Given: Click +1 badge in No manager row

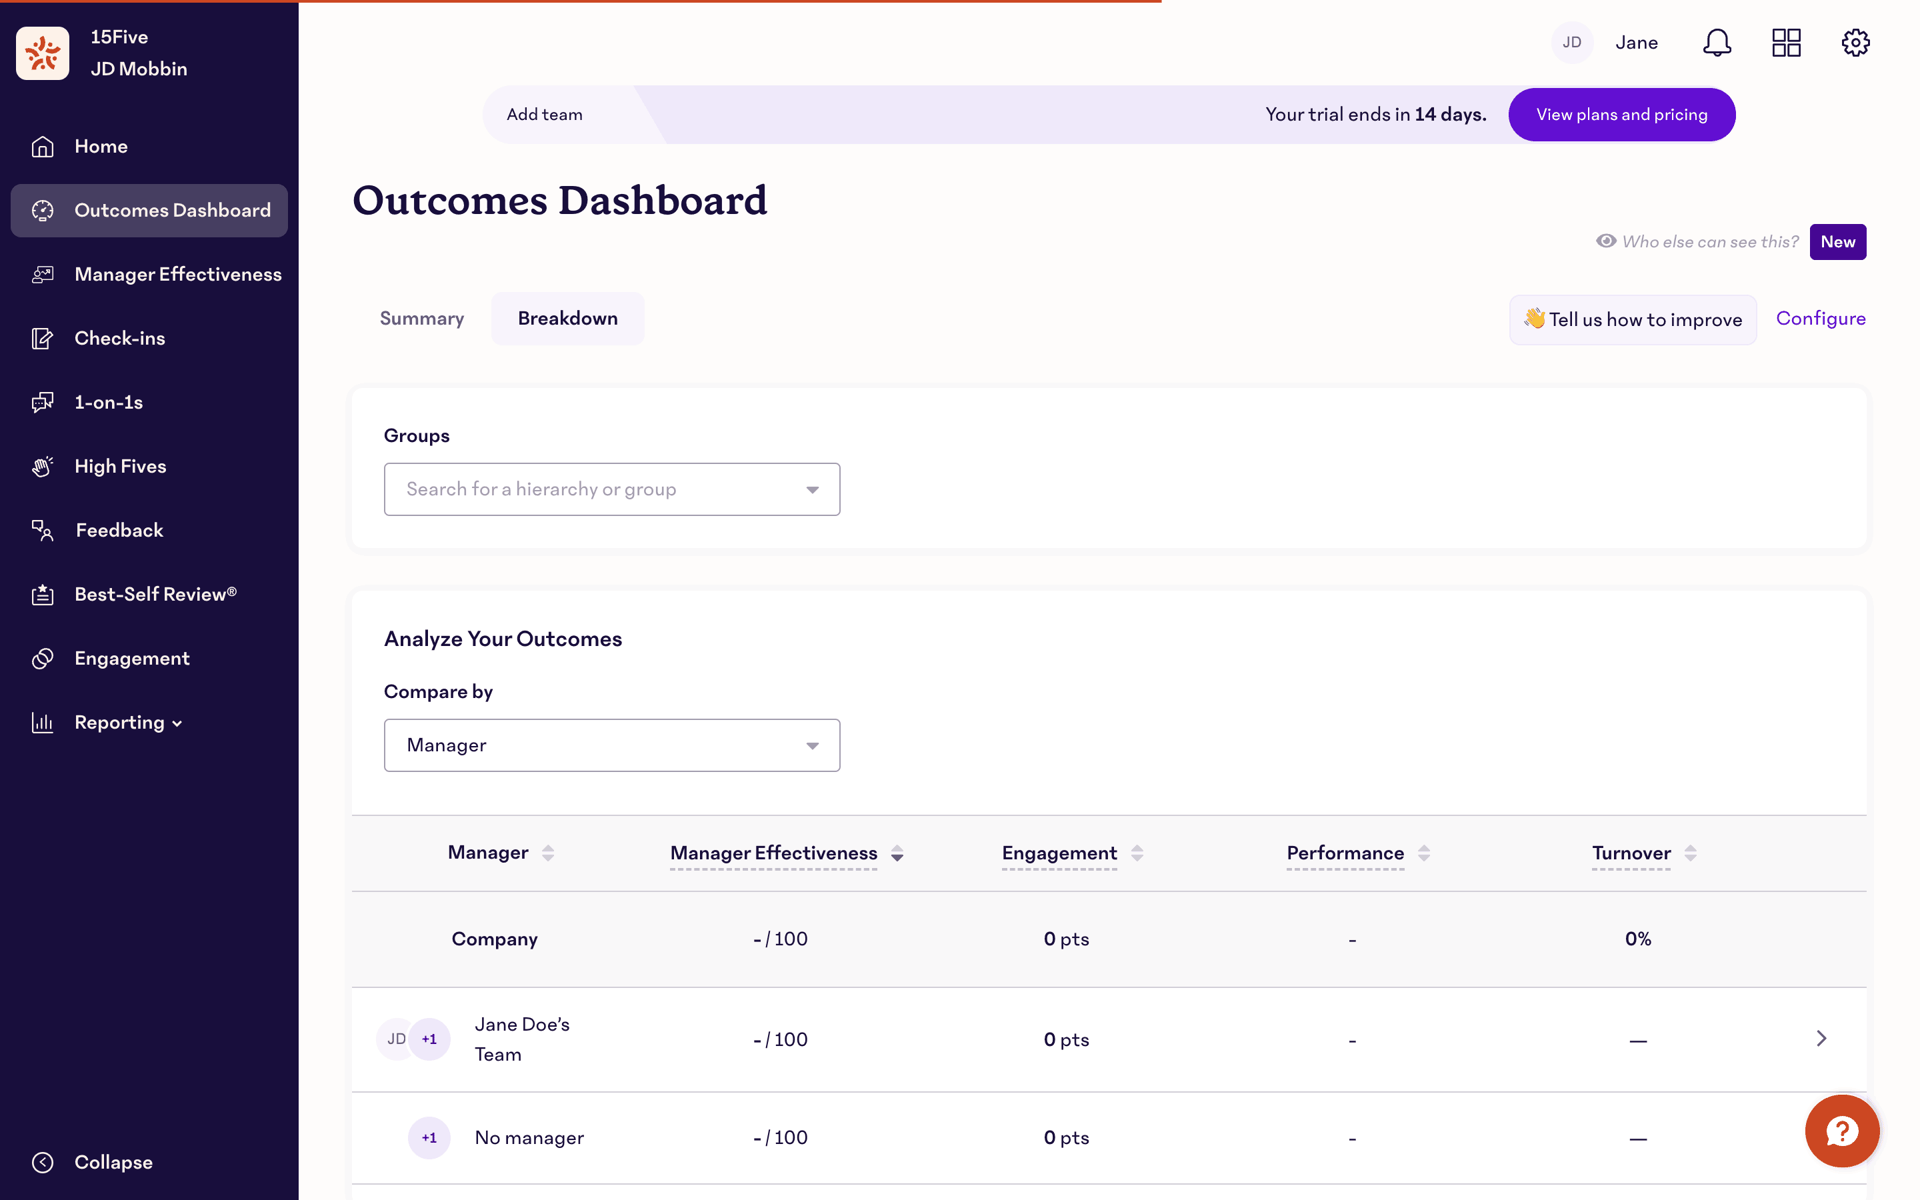Looking at the screenshot, I should click(429, 1138).
